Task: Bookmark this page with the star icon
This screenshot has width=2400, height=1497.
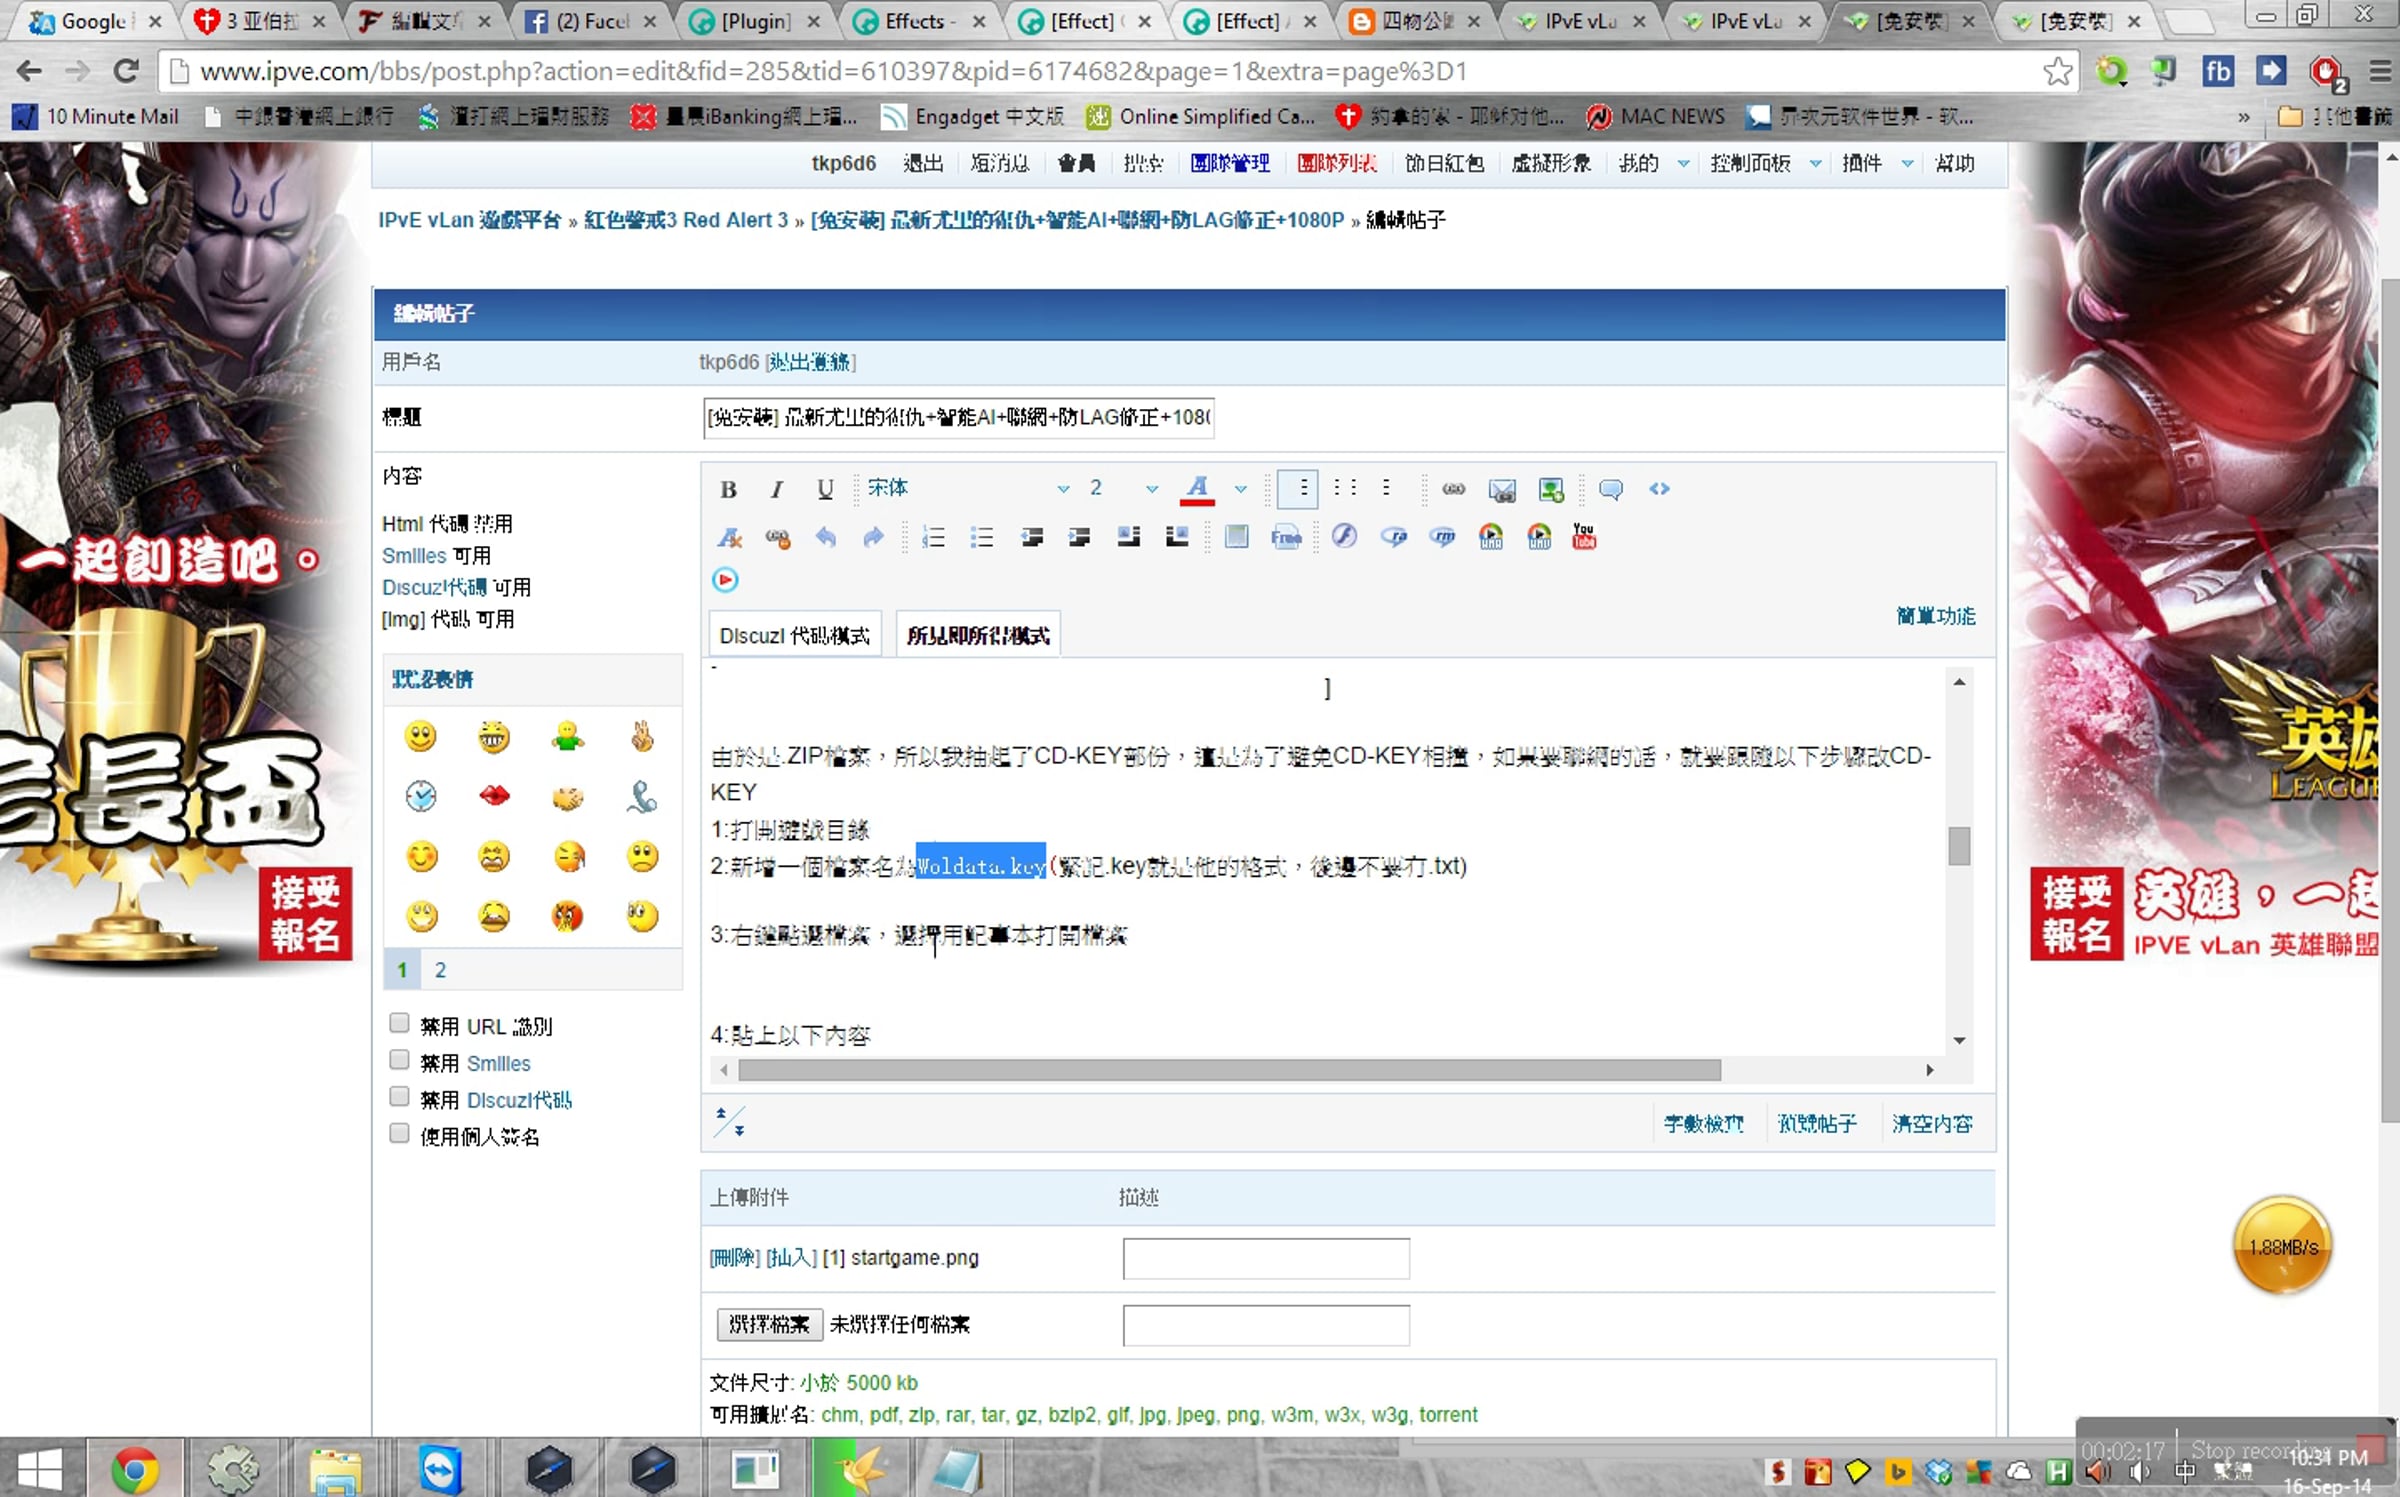Action: [2057, 71]
